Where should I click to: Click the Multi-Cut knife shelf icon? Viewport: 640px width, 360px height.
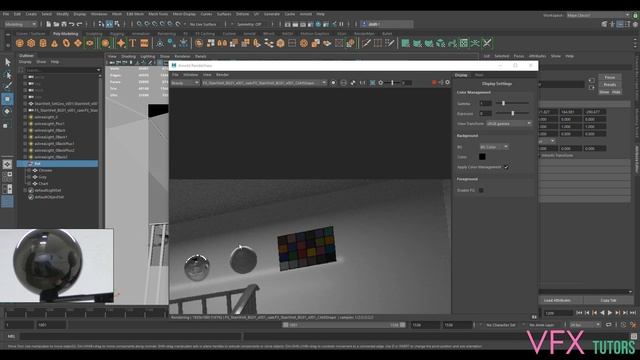[366, 43]
